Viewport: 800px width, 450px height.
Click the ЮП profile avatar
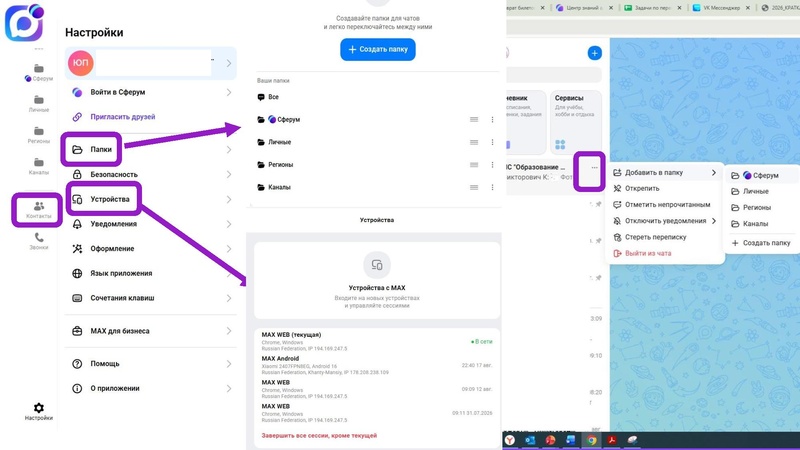coord(81,63)
